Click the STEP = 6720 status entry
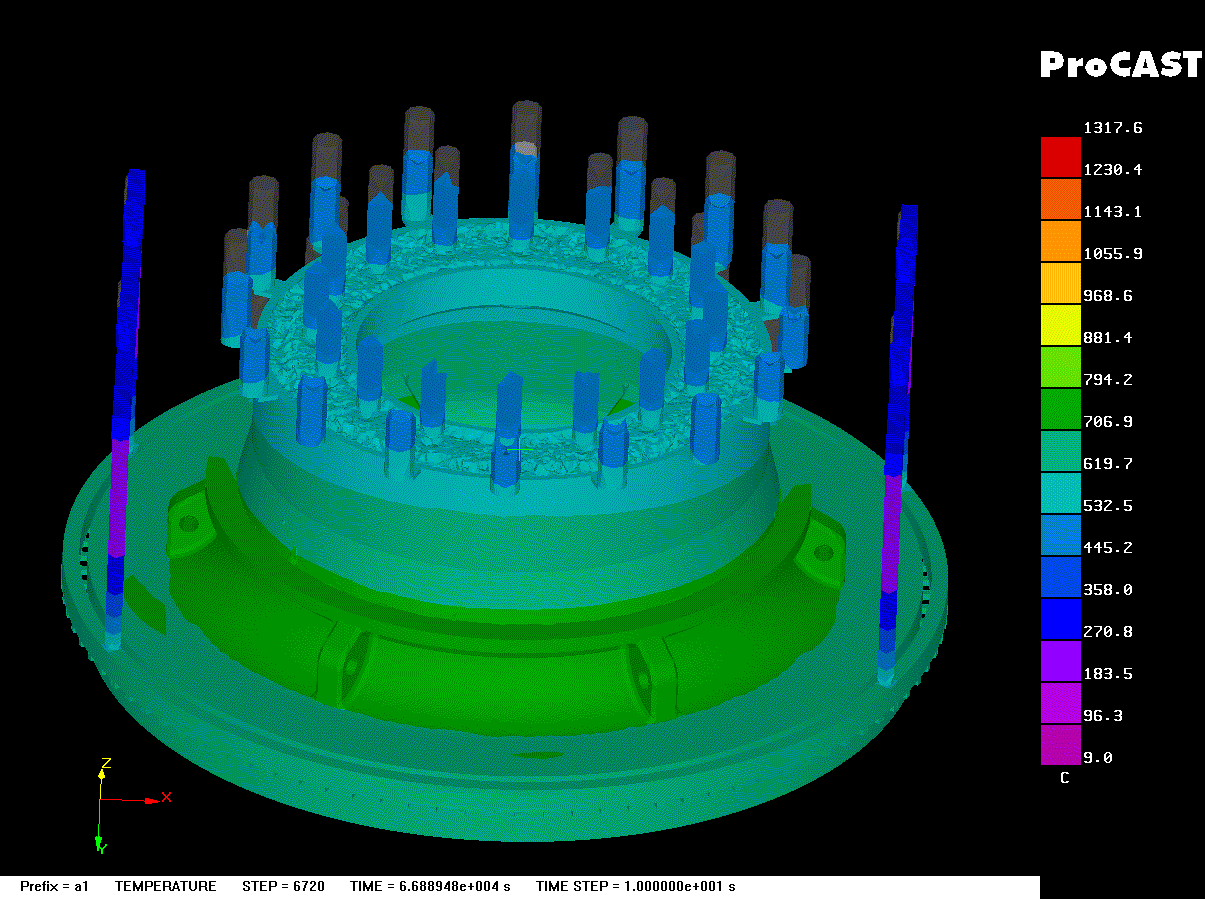The image size is (1205, 899). tap(284, 887)
